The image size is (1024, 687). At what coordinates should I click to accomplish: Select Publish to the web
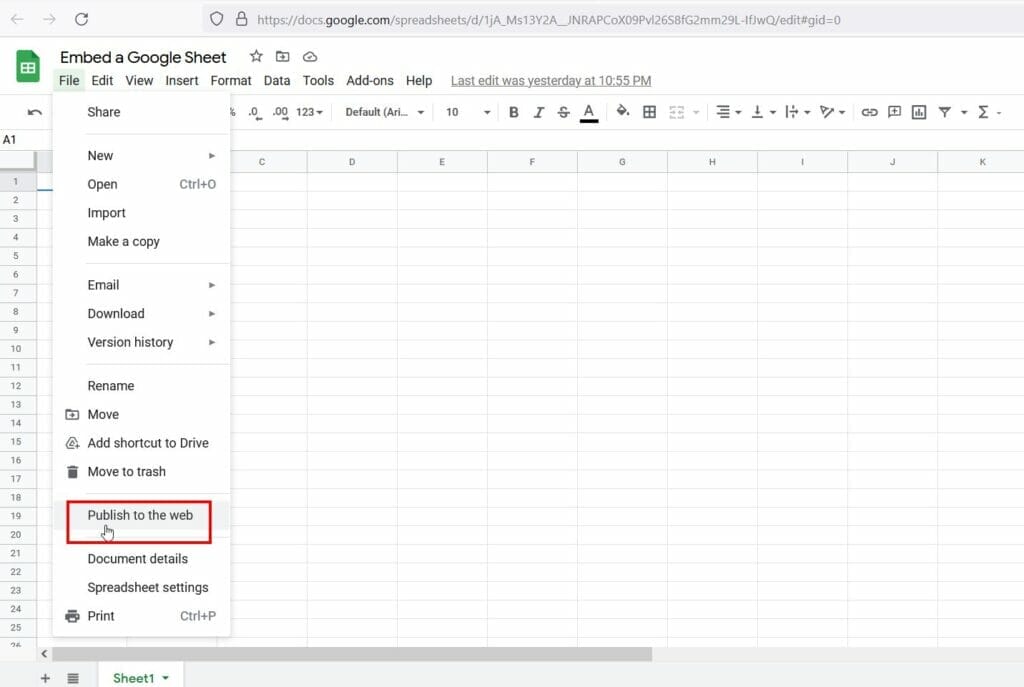pyautogui.click(x=140, y=515)
